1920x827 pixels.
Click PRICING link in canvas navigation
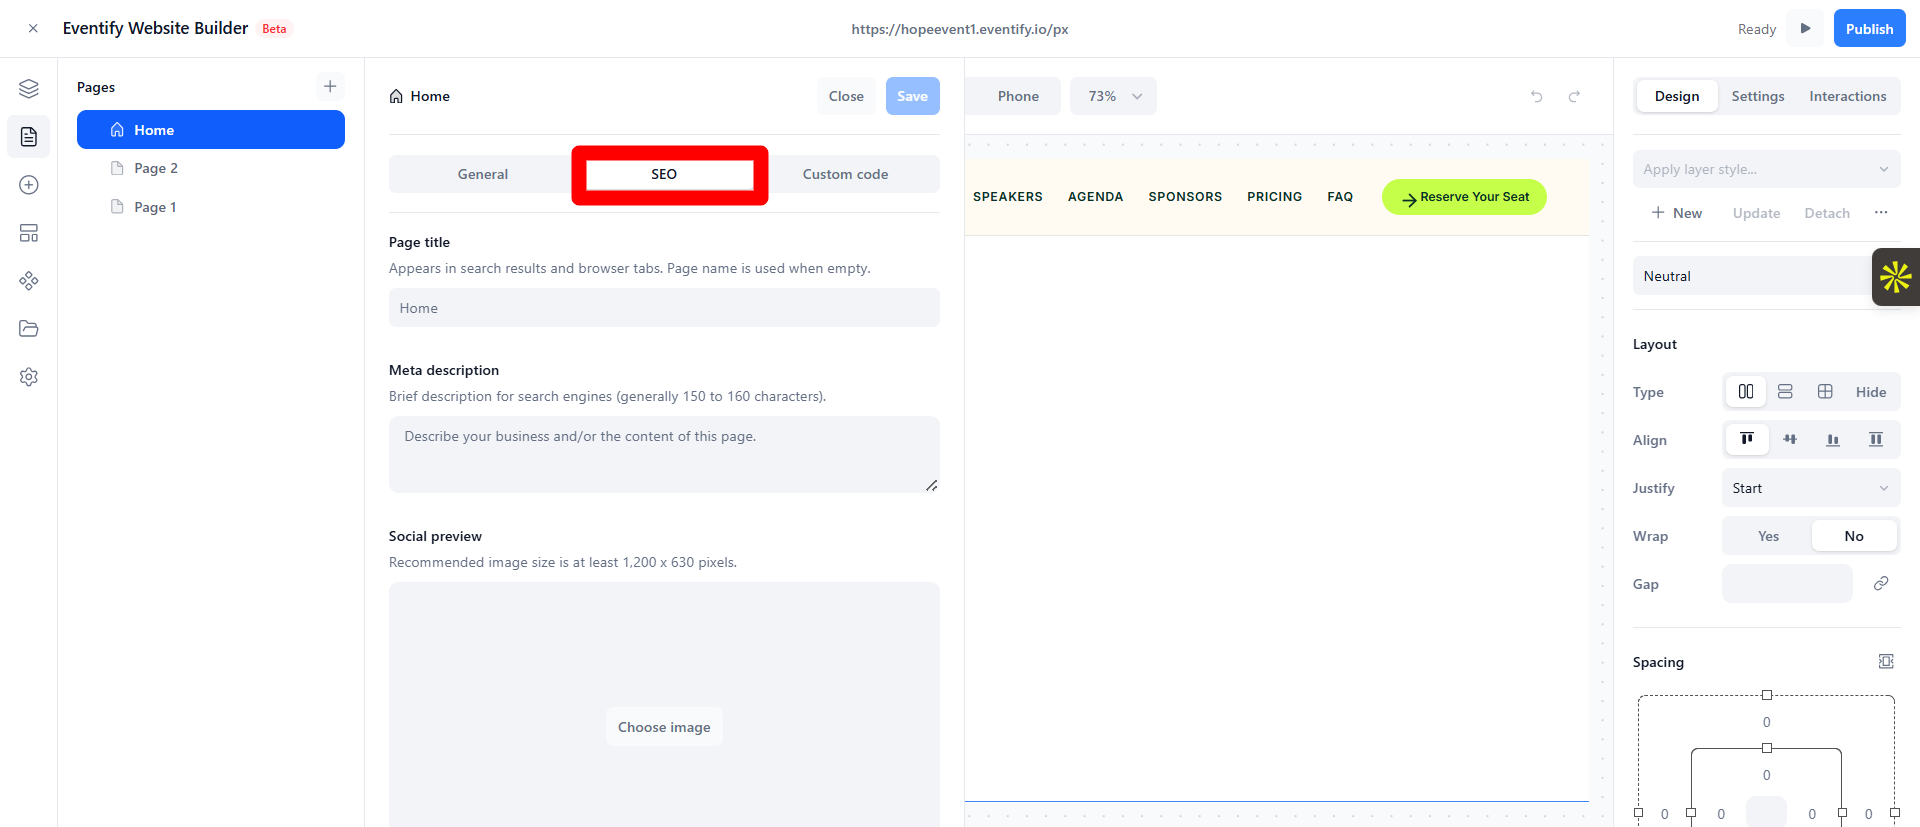(1274, 197)
